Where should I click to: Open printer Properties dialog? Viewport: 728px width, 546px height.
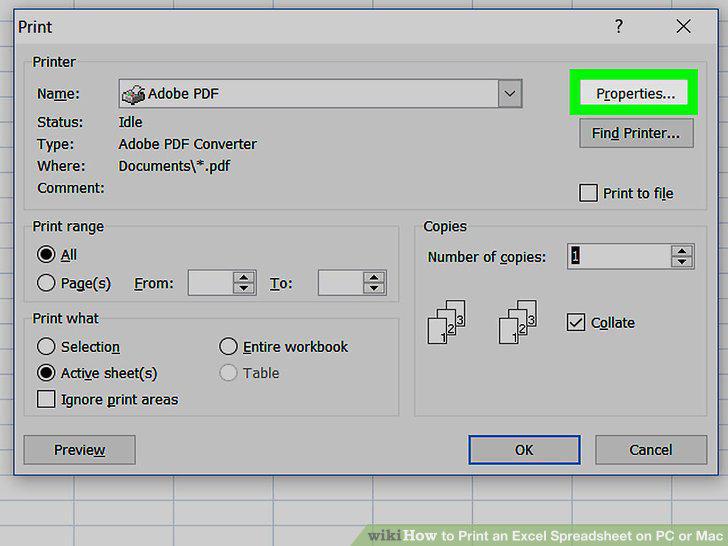point(634,93)
